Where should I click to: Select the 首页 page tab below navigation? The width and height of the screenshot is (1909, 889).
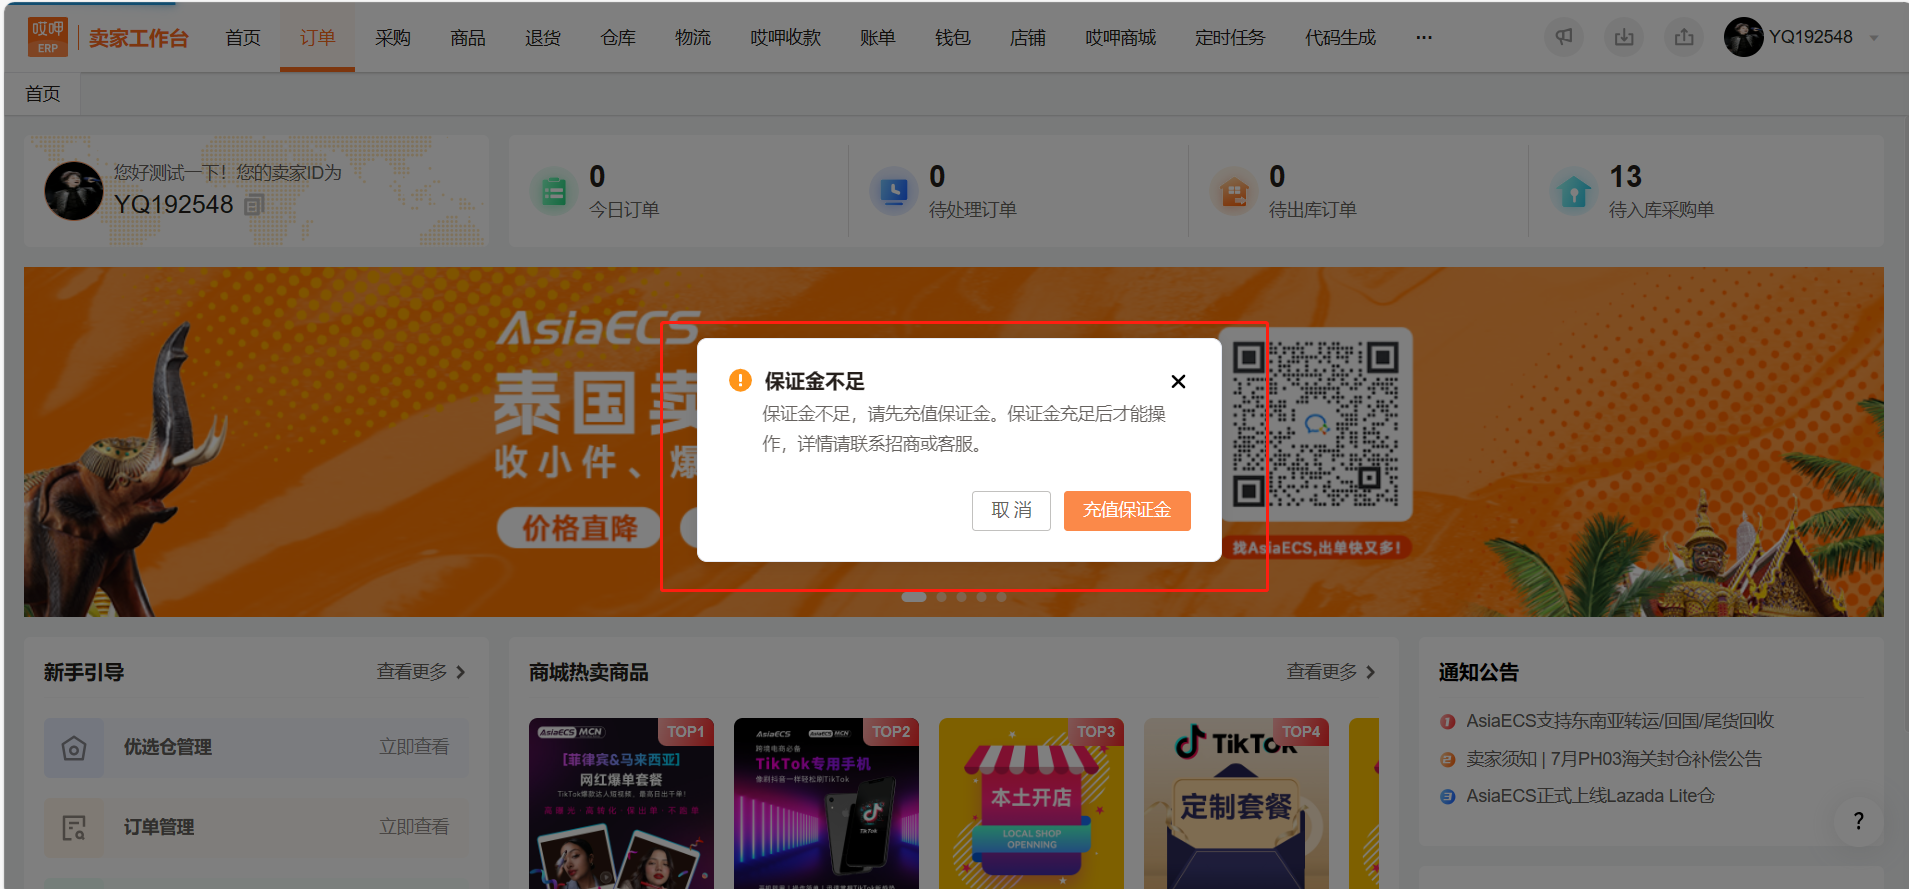pos(43,94)
